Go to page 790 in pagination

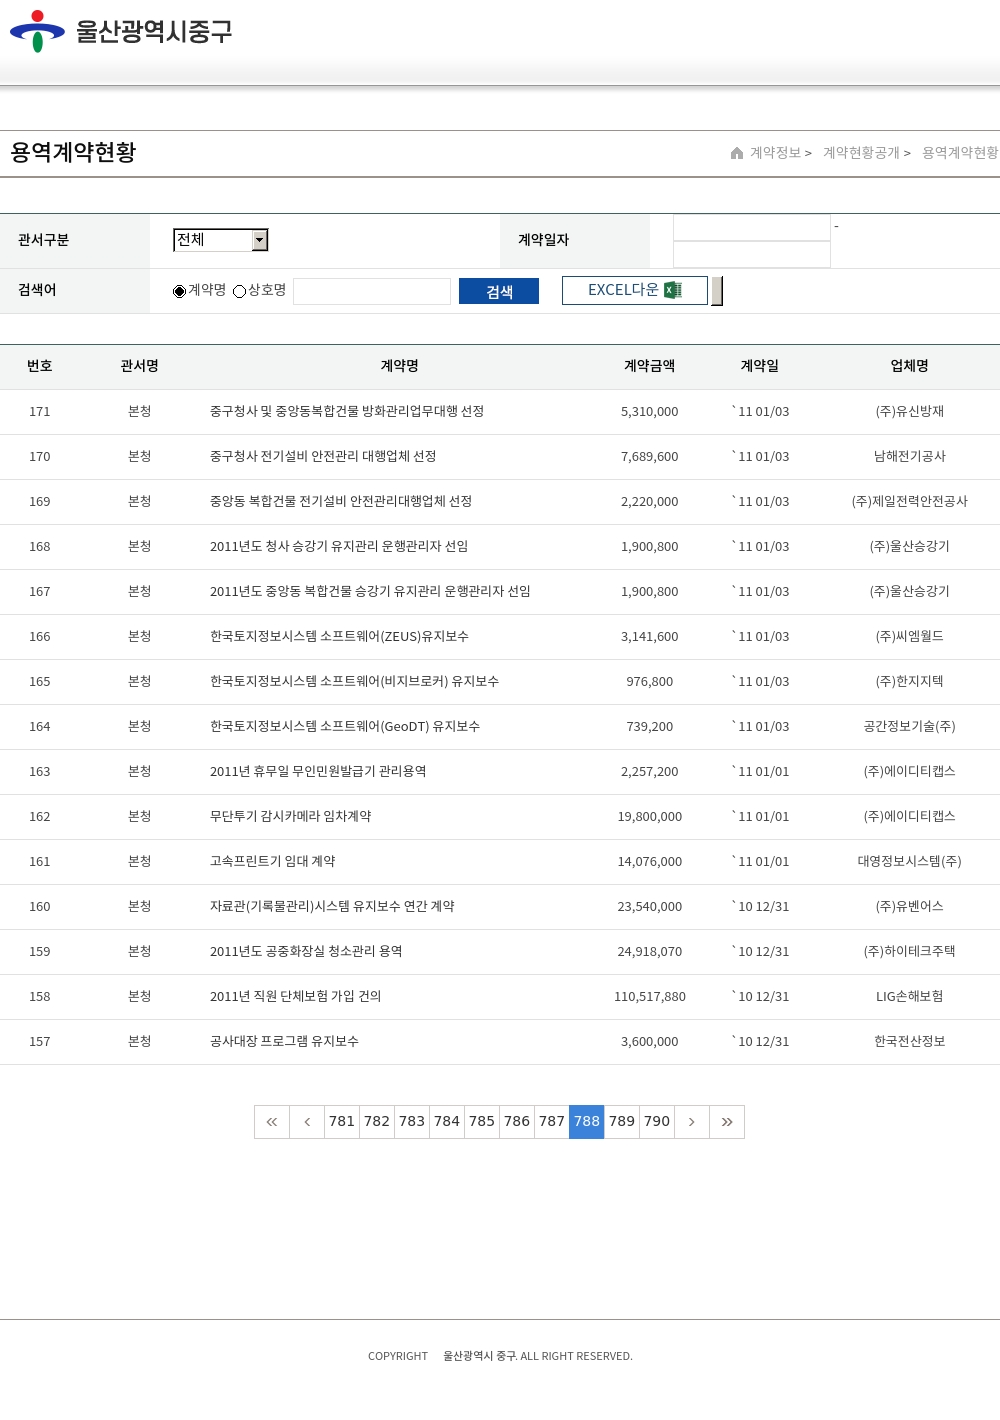pos(657,1122)
